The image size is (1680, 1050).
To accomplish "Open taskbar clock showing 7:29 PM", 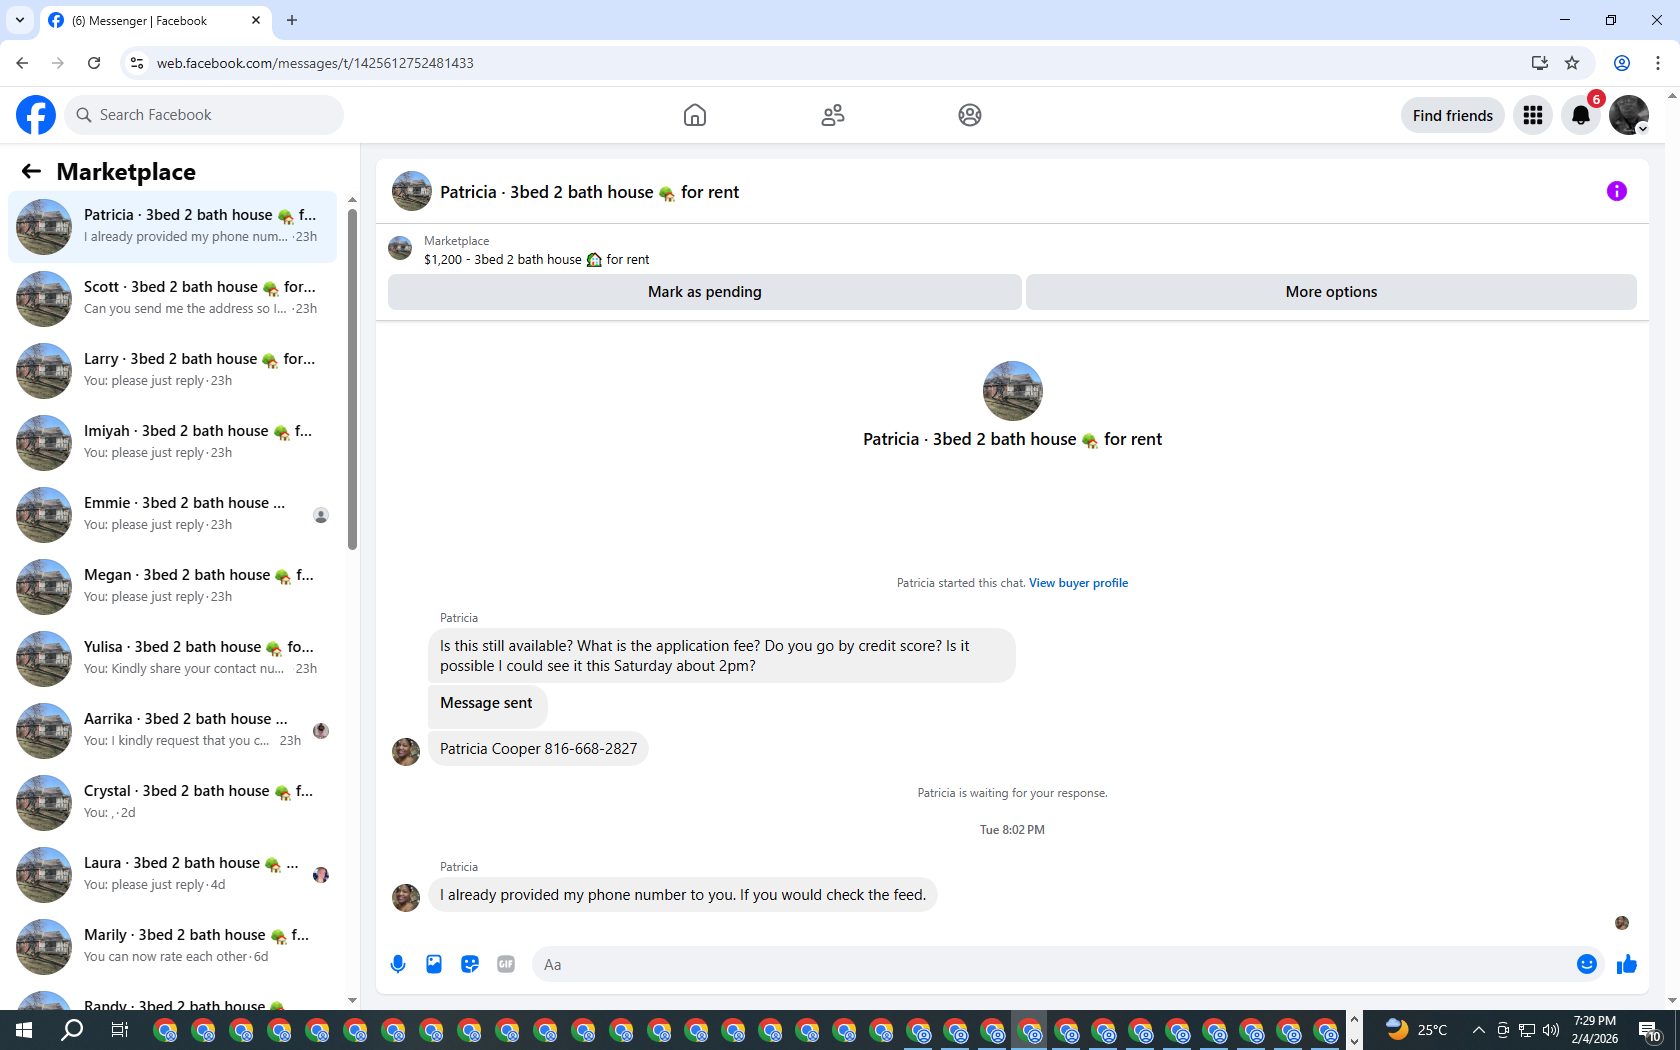I will tap(1594, 1030).
